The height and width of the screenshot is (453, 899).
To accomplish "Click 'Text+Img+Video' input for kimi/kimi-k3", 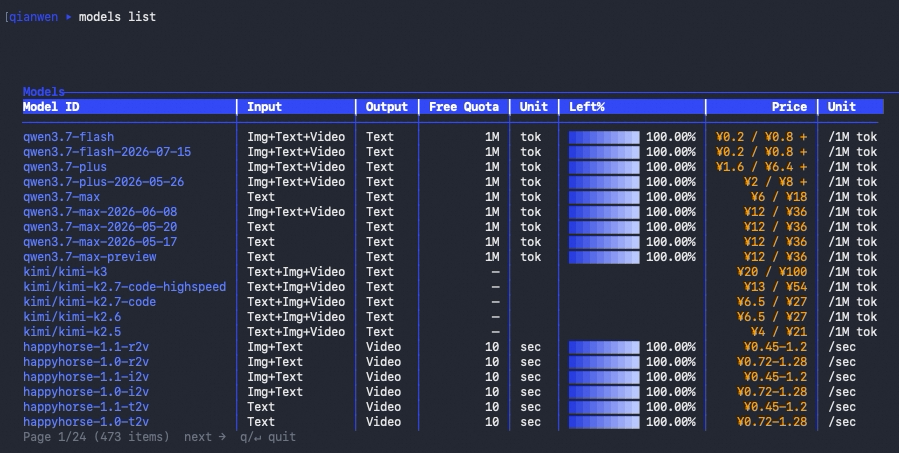I will point(296,272).
